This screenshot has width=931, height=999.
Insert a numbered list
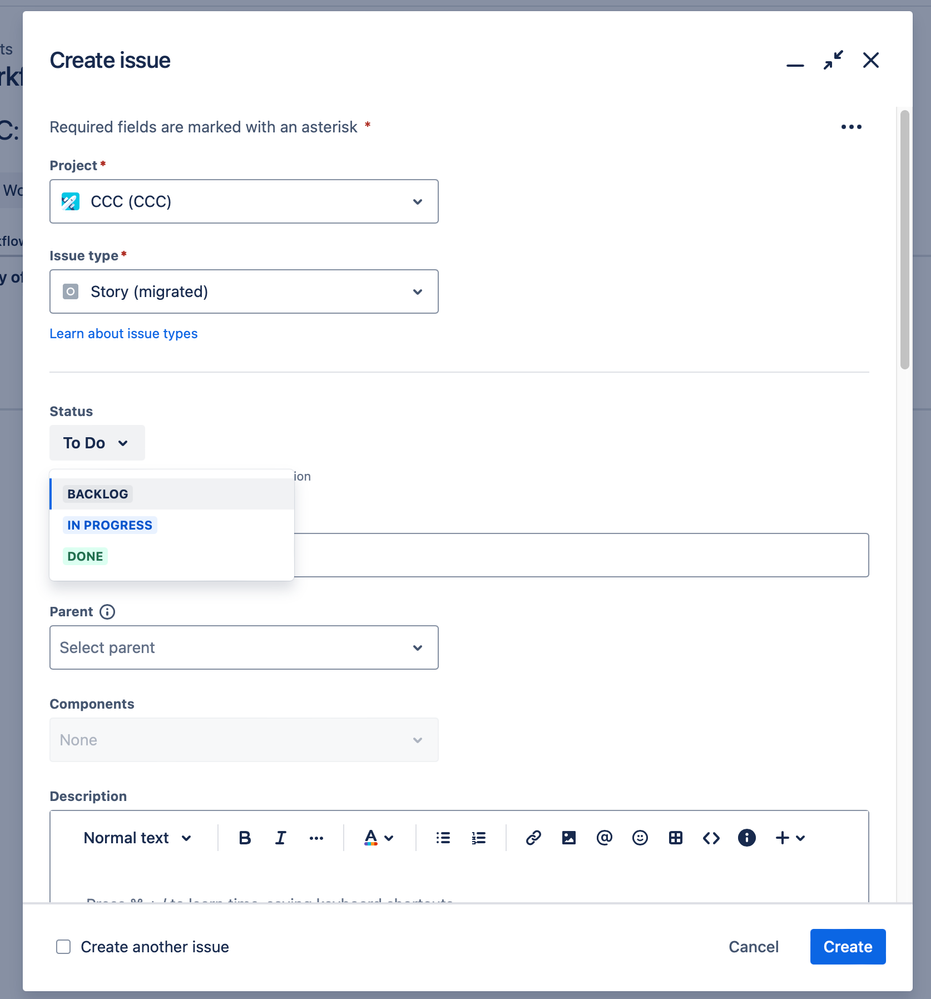[479, 838]
